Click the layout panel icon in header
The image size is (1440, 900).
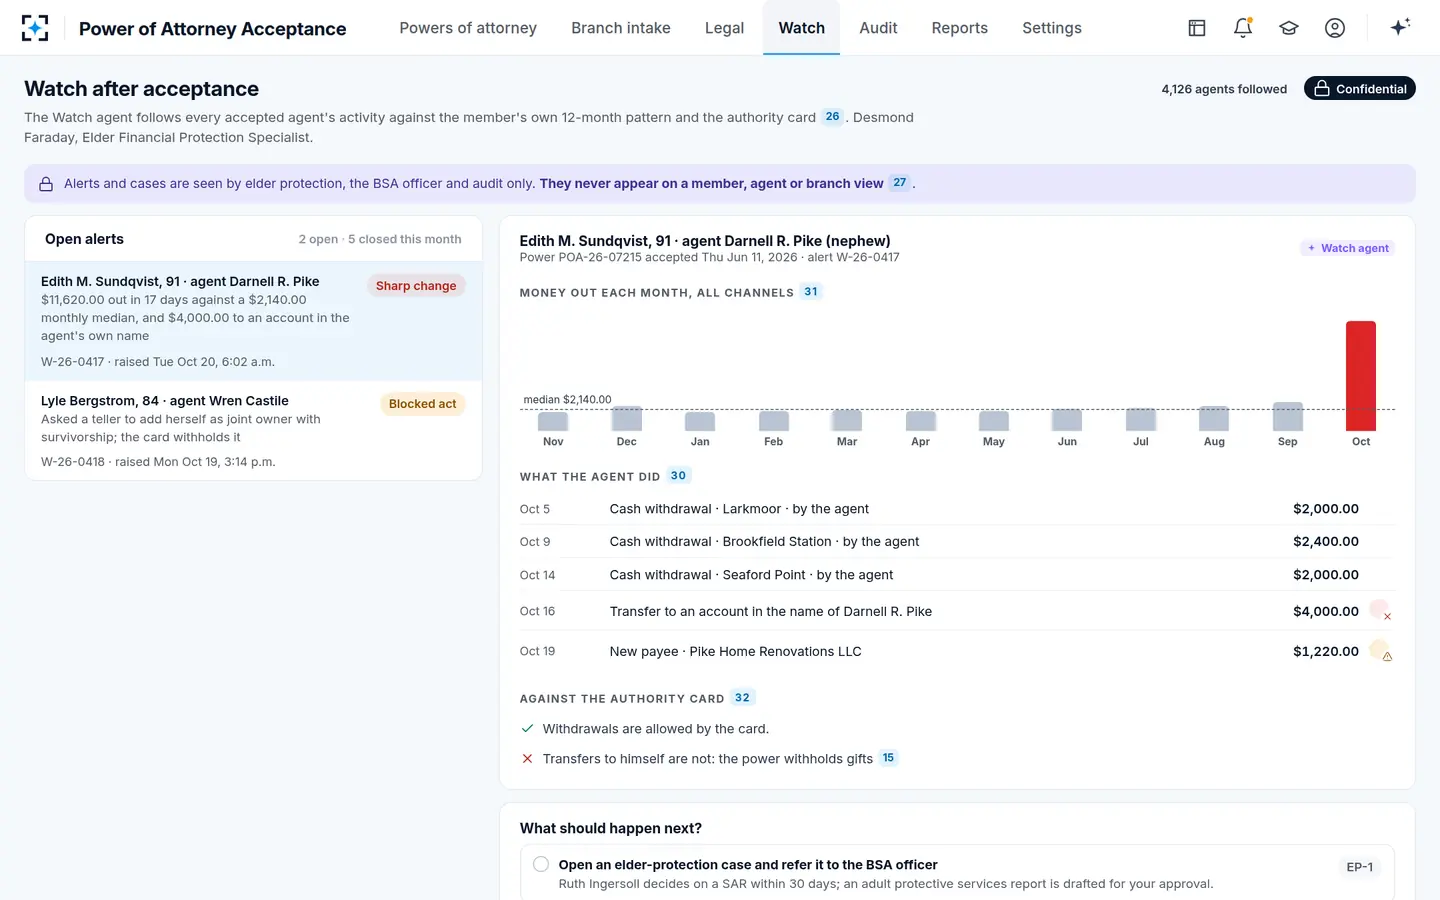pos(1197,28)
